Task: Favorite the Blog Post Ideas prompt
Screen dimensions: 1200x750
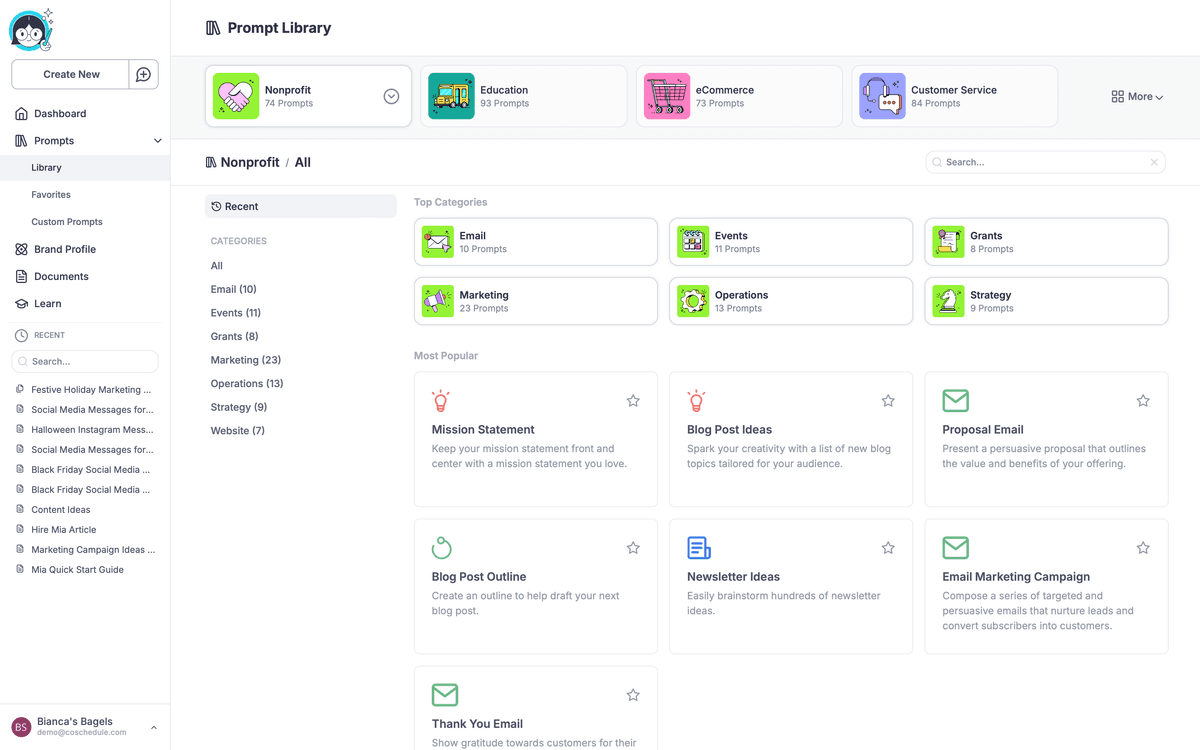Action: 888,400
